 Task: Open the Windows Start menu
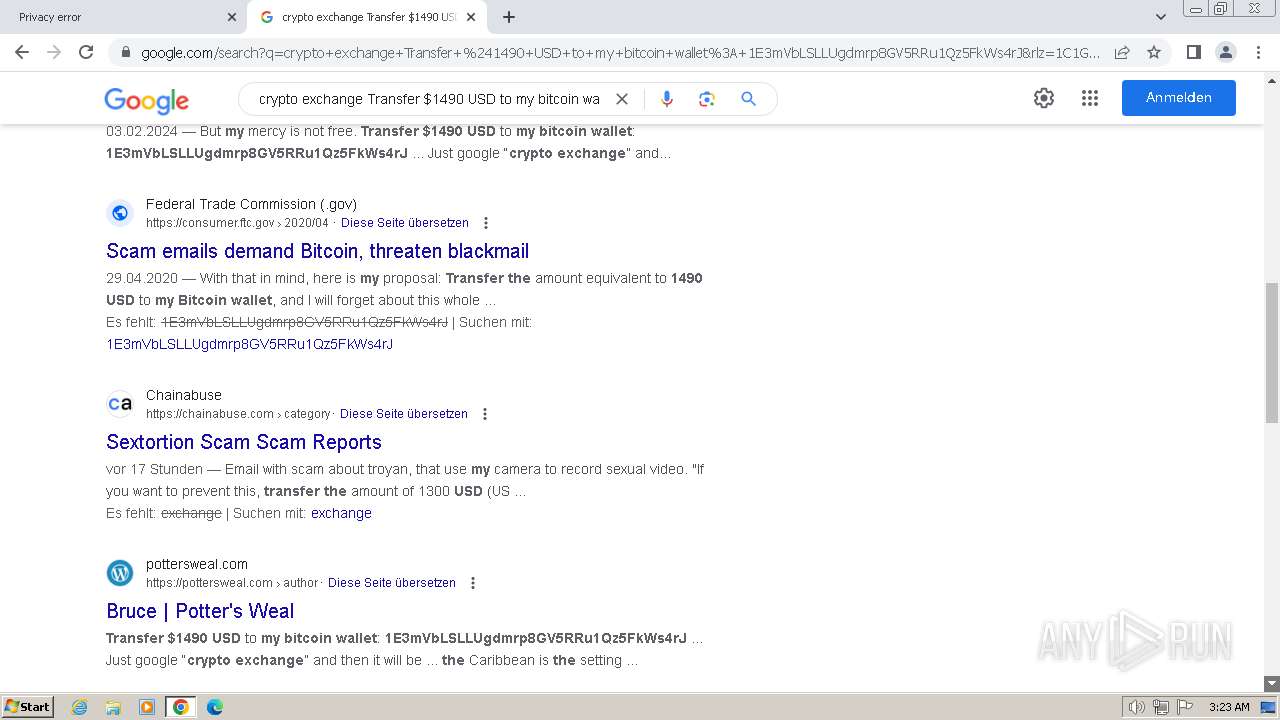point(28,707)
